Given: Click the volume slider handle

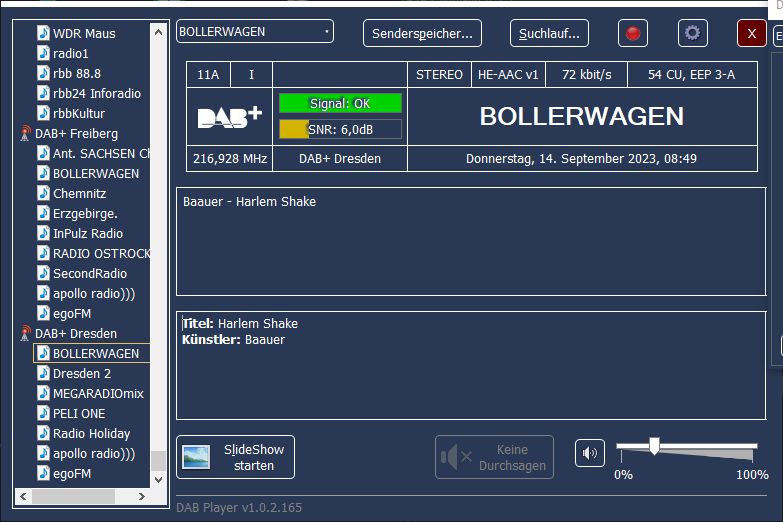Looking at the screenshot, I should tap(654, 446).
